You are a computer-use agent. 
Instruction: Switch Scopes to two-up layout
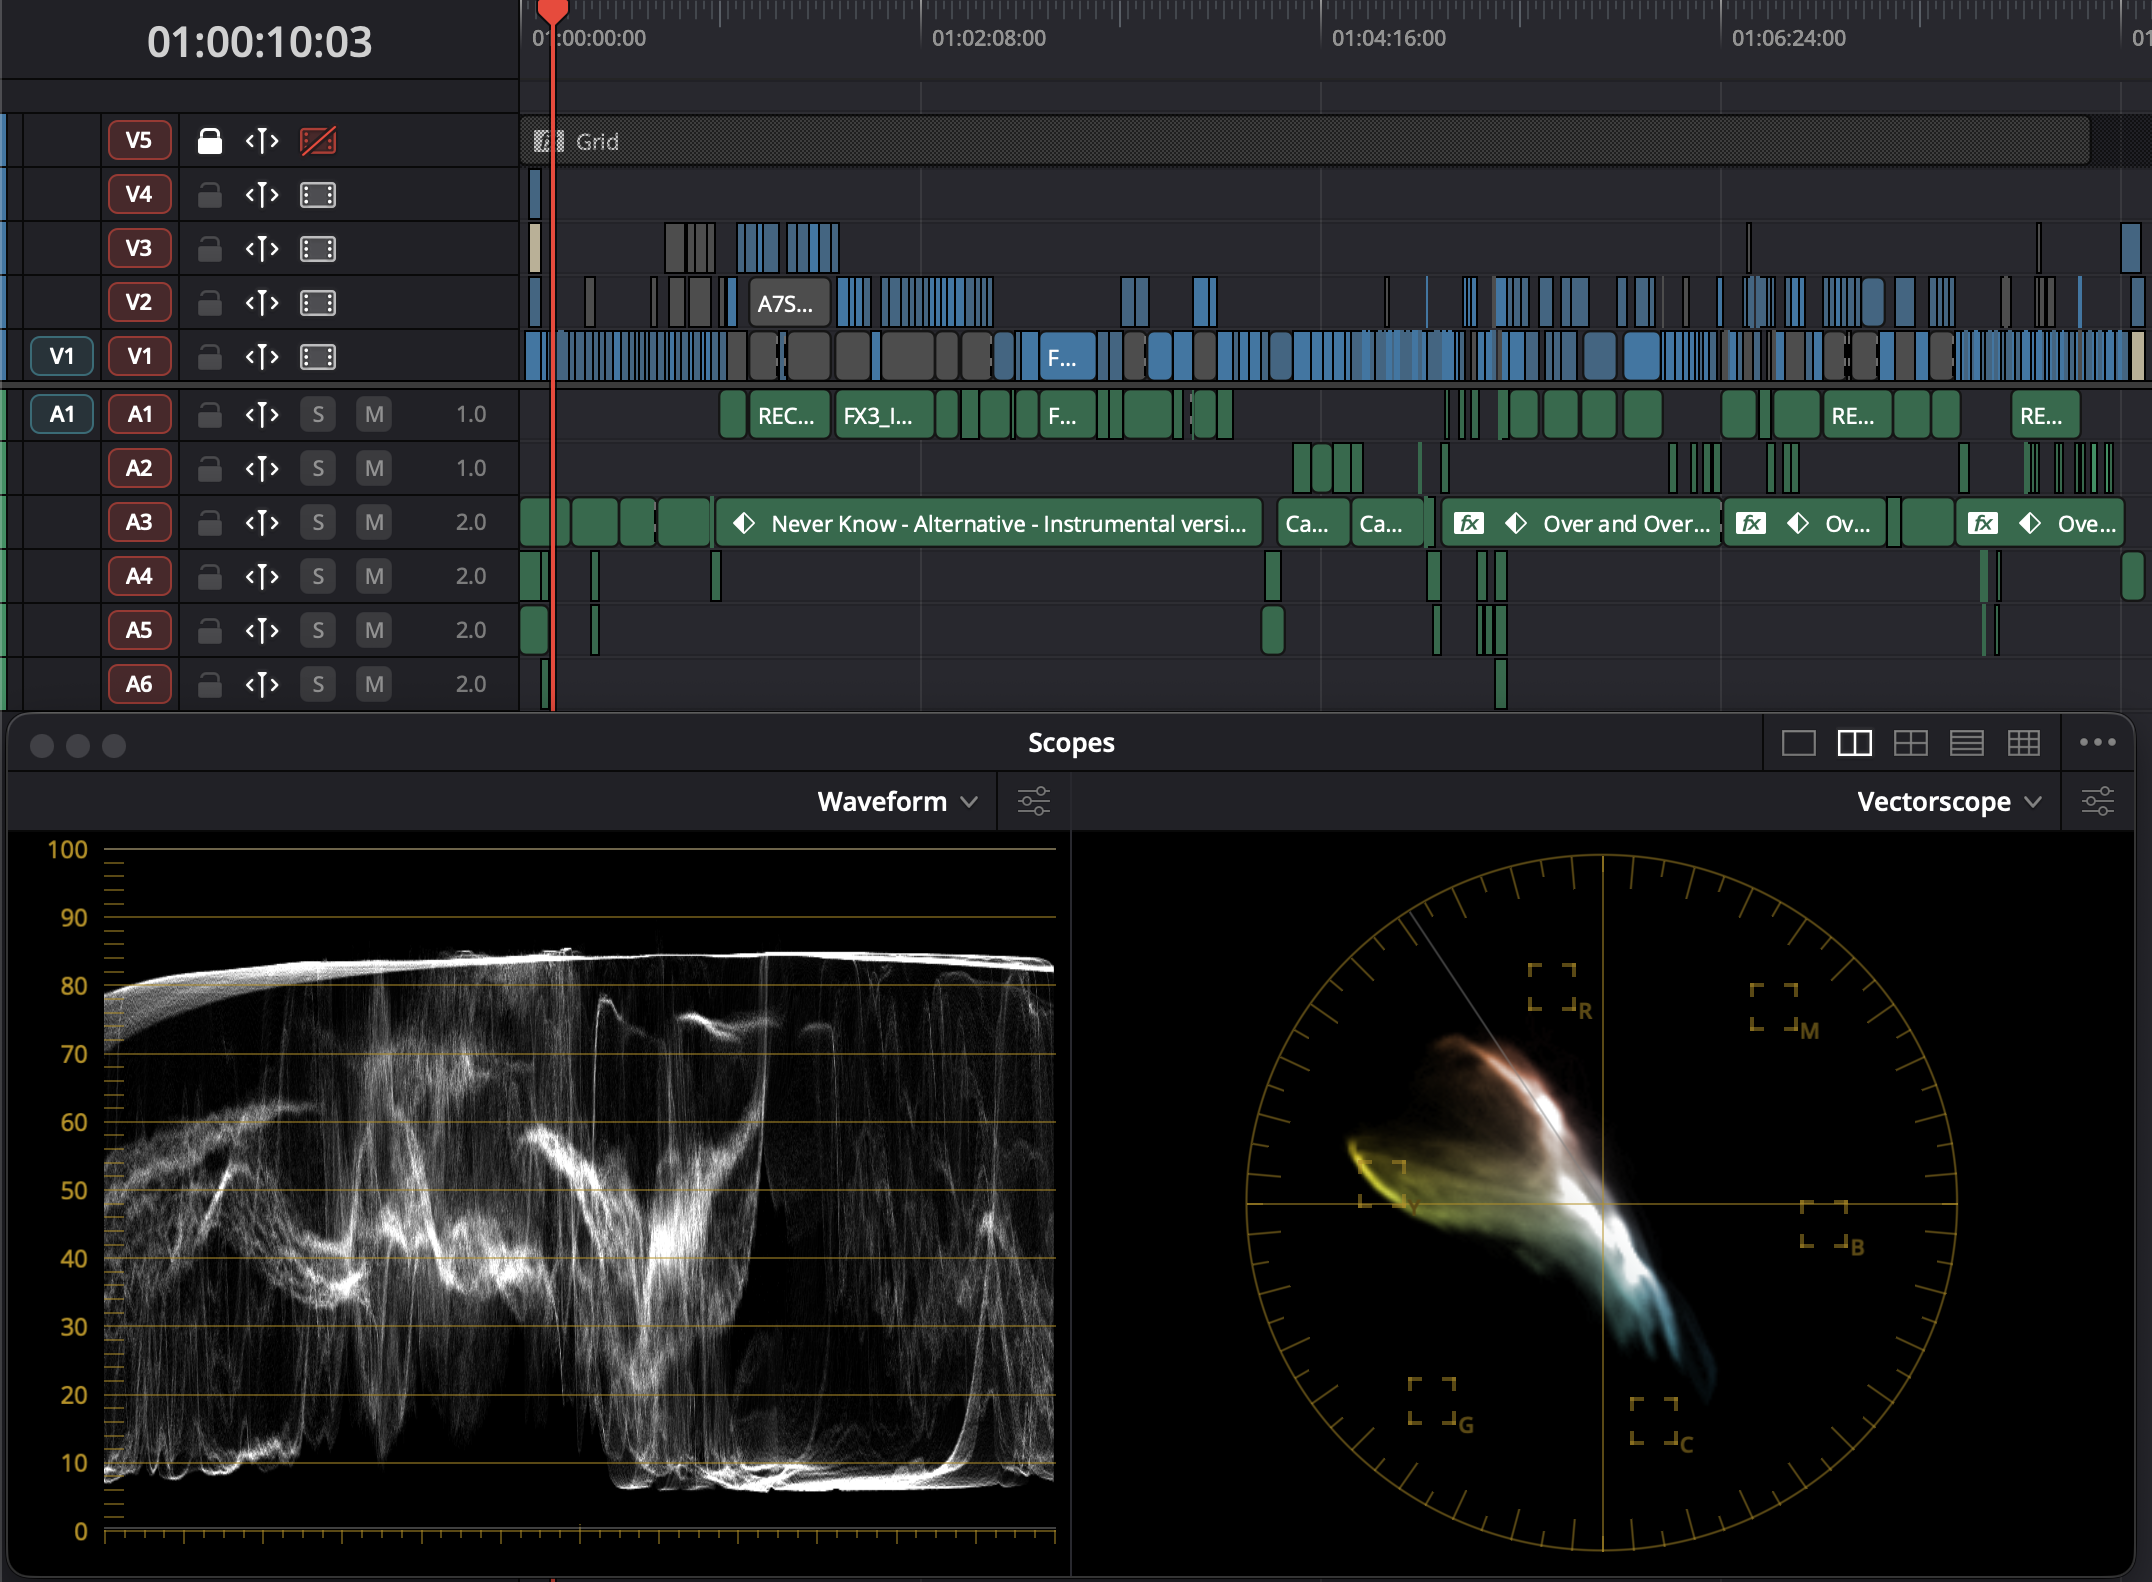click(x=1854, y=743)
